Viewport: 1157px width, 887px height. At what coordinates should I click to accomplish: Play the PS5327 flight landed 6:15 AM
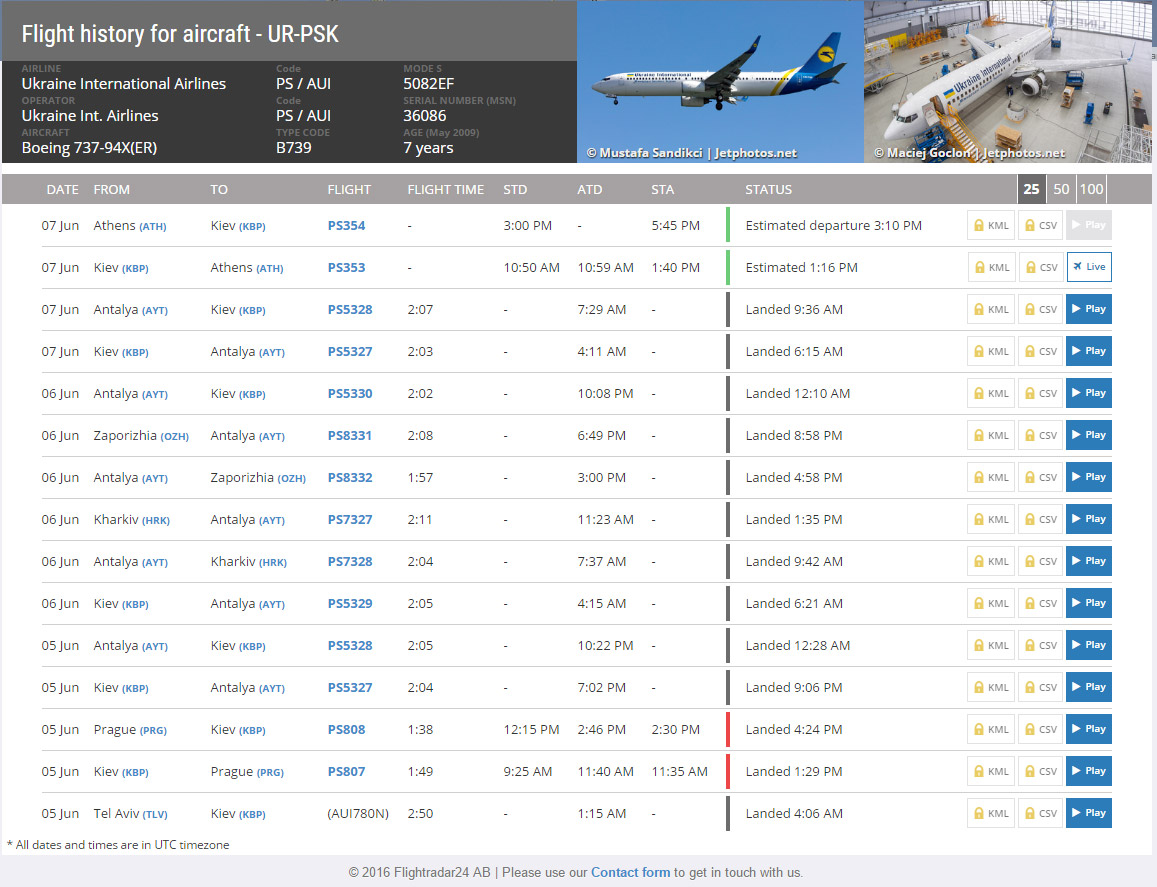[1088, 351]
